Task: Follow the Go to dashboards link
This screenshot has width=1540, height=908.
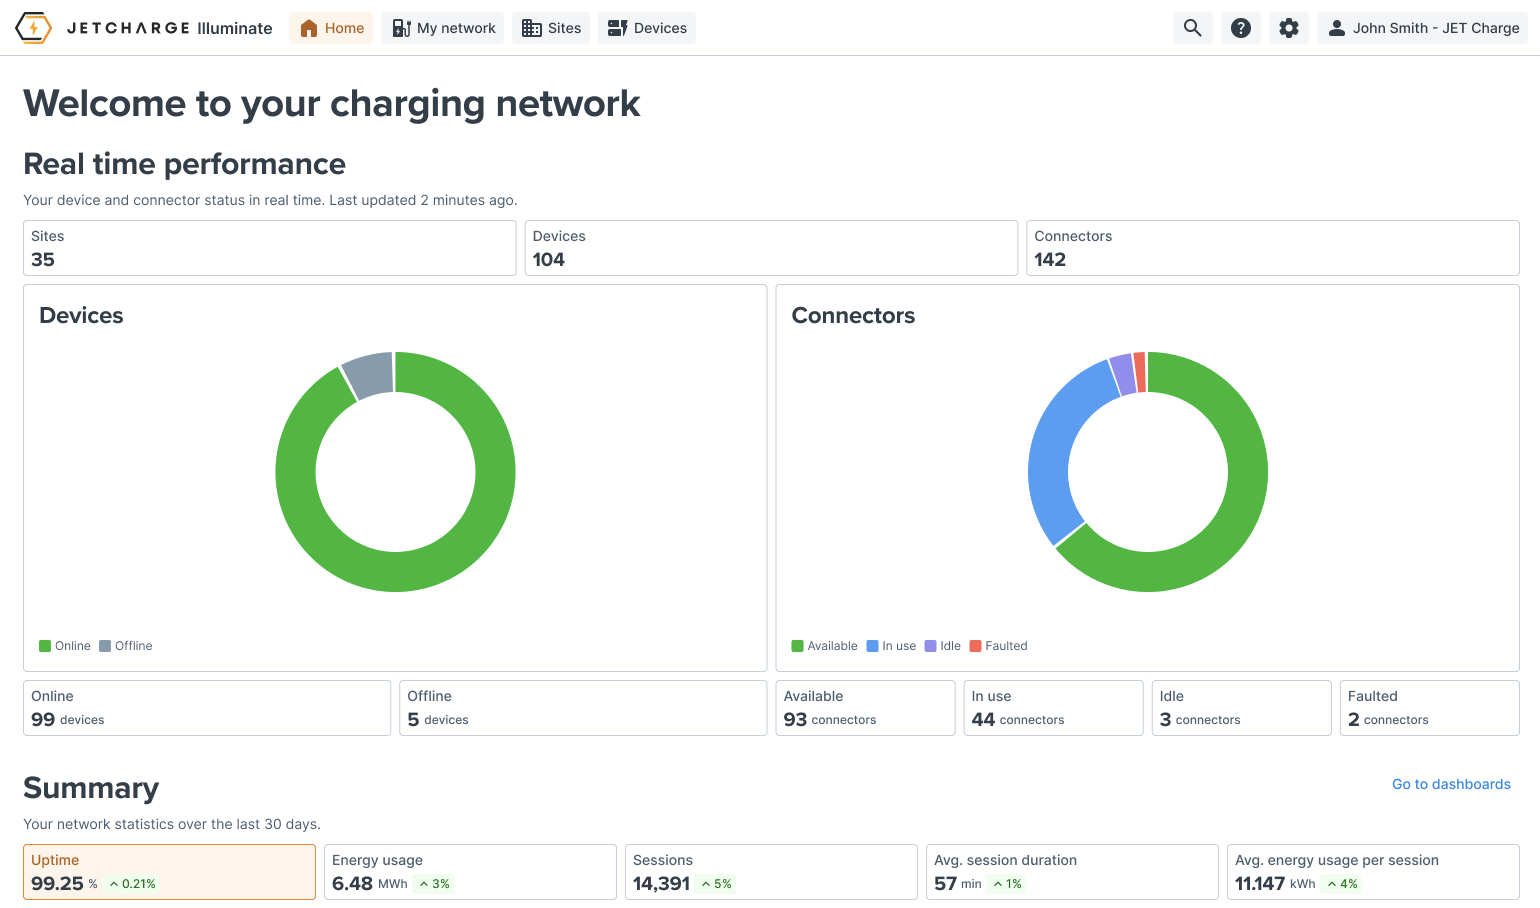Action: (1451, 784)
